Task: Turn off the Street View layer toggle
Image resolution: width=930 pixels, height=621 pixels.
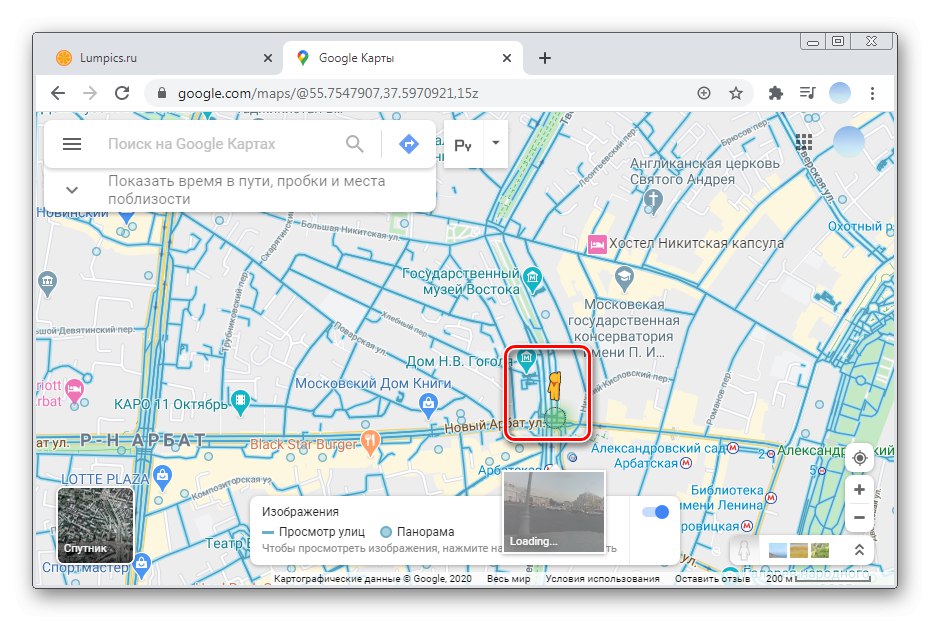Action: tap(656, 512)
